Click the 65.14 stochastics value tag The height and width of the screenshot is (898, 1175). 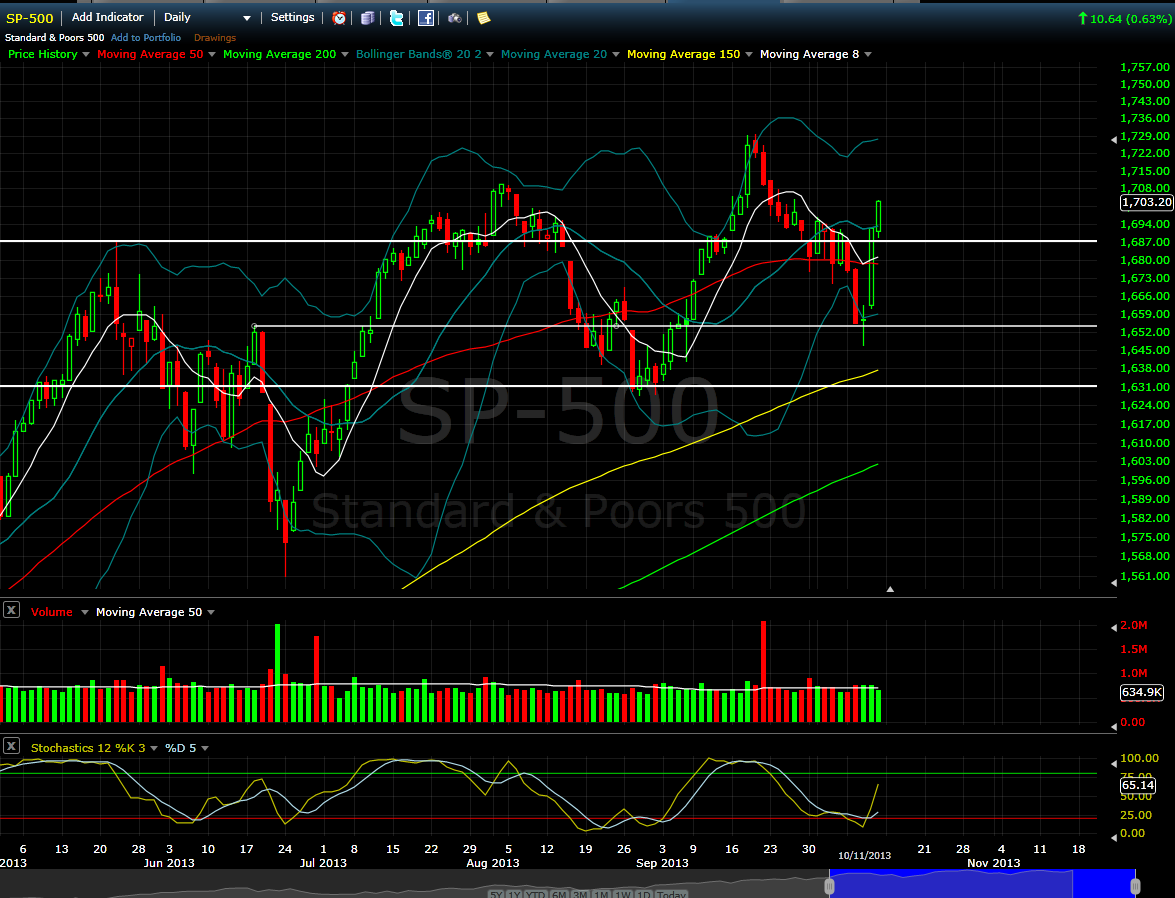tap(1138, 786)
